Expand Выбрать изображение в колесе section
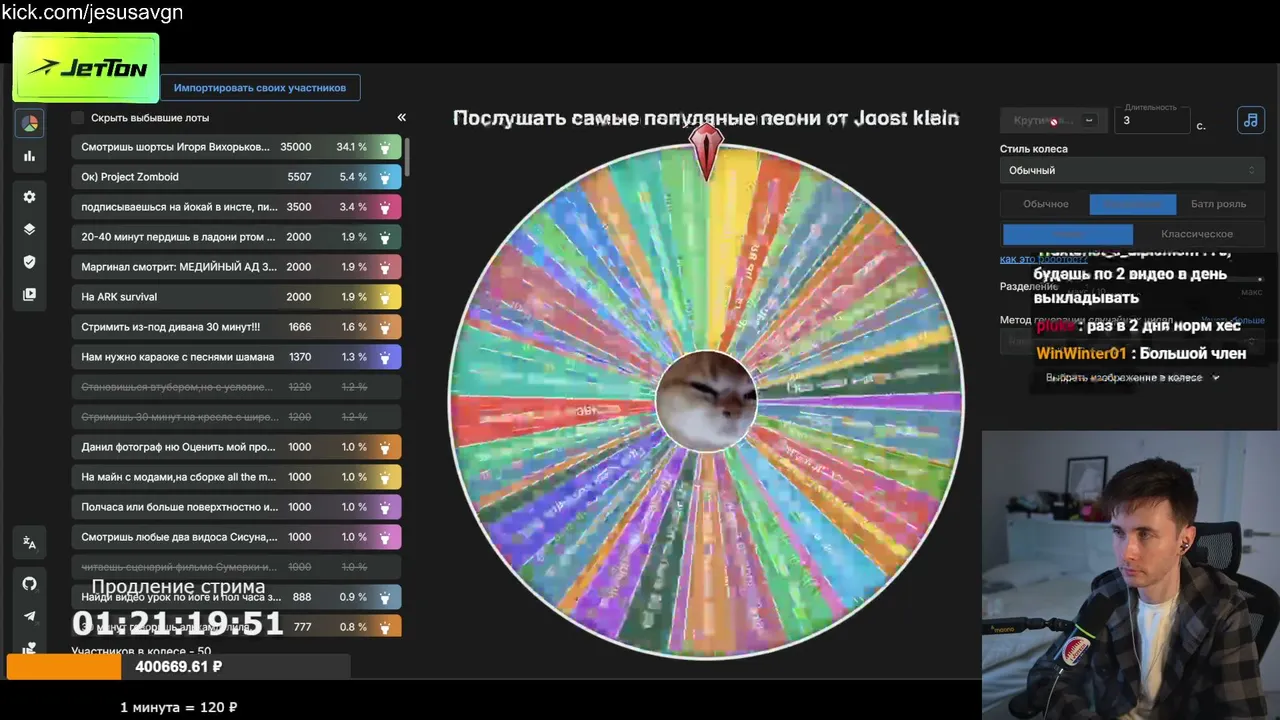Image resolution: width=1280 pixels, height=720 pixels. tap(1132, 378)
